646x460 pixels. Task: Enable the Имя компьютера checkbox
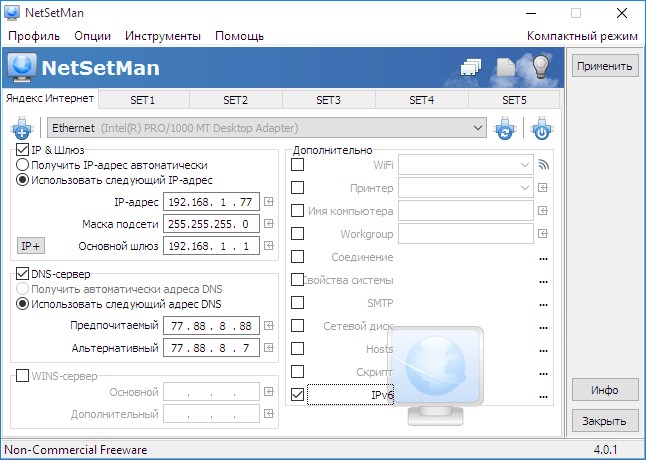(297, 211)
